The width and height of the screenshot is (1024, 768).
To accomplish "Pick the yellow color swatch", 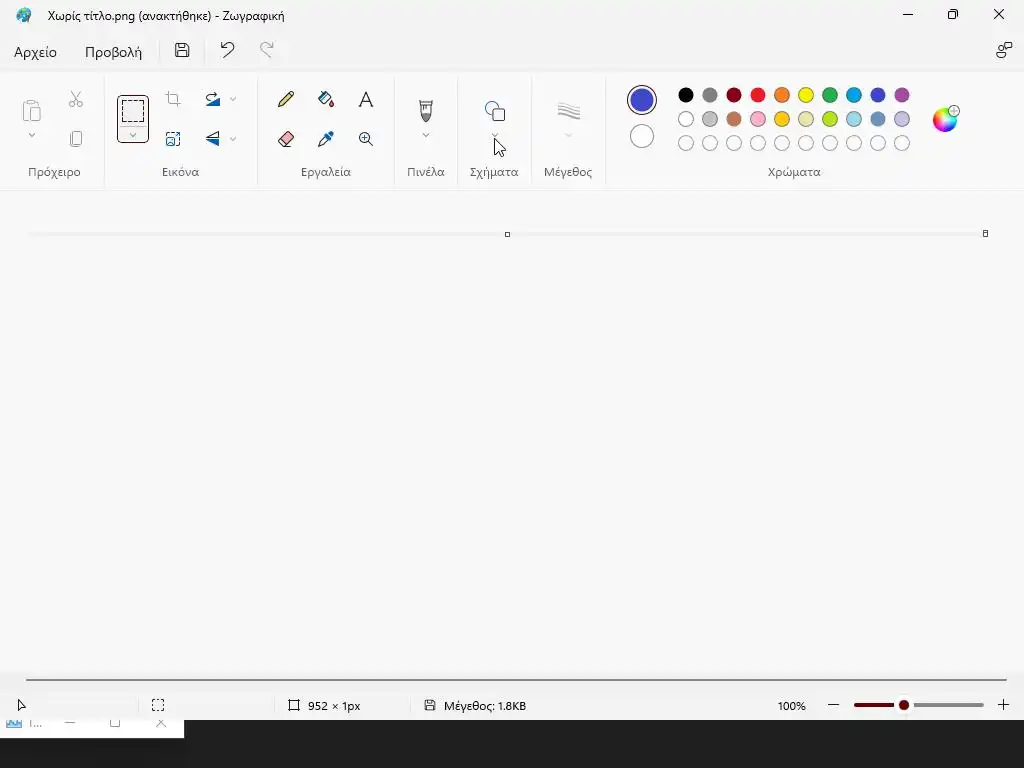I will click(806, 95).
